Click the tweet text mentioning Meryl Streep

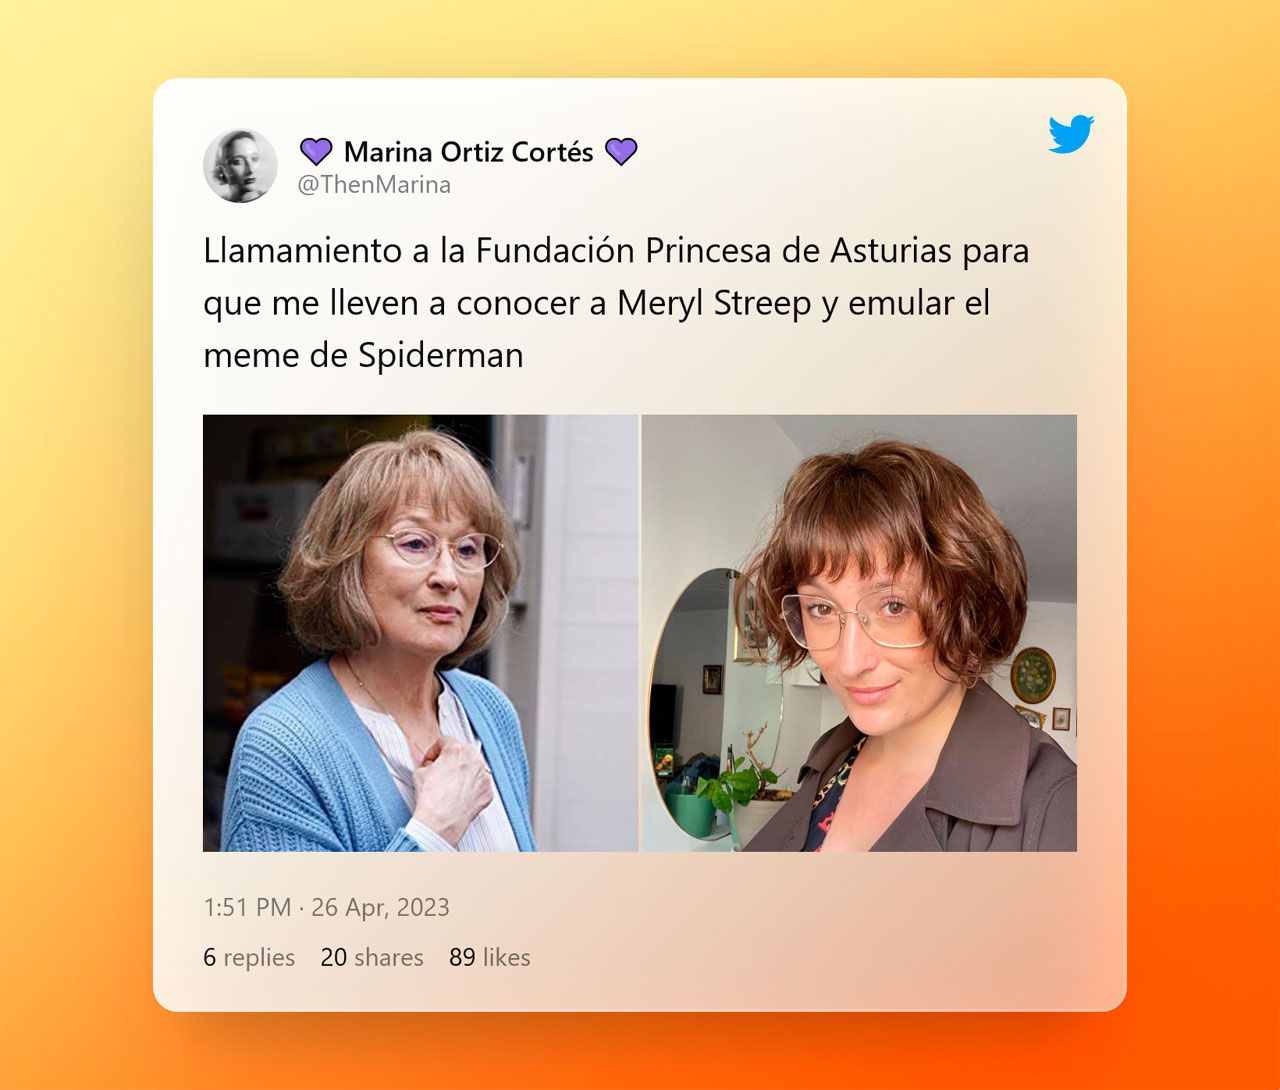coord(616,303)
